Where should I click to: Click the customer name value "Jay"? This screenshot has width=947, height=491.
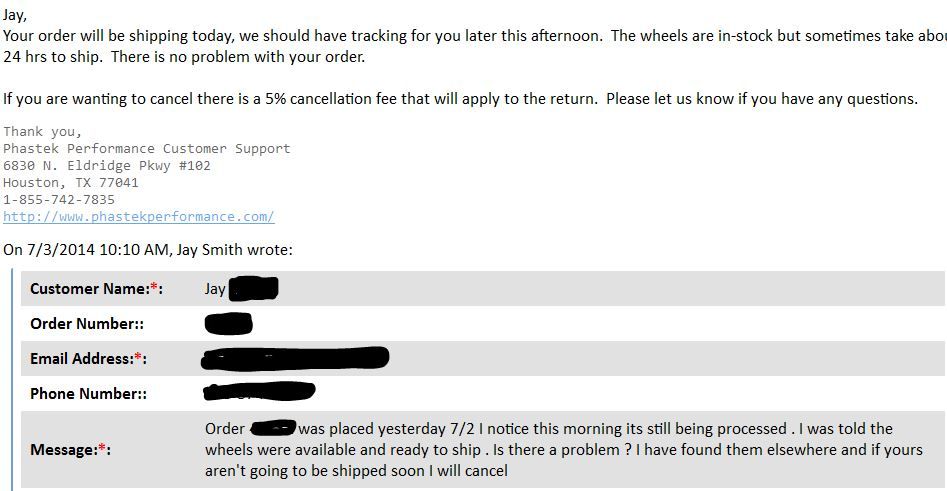pos(215,289)
